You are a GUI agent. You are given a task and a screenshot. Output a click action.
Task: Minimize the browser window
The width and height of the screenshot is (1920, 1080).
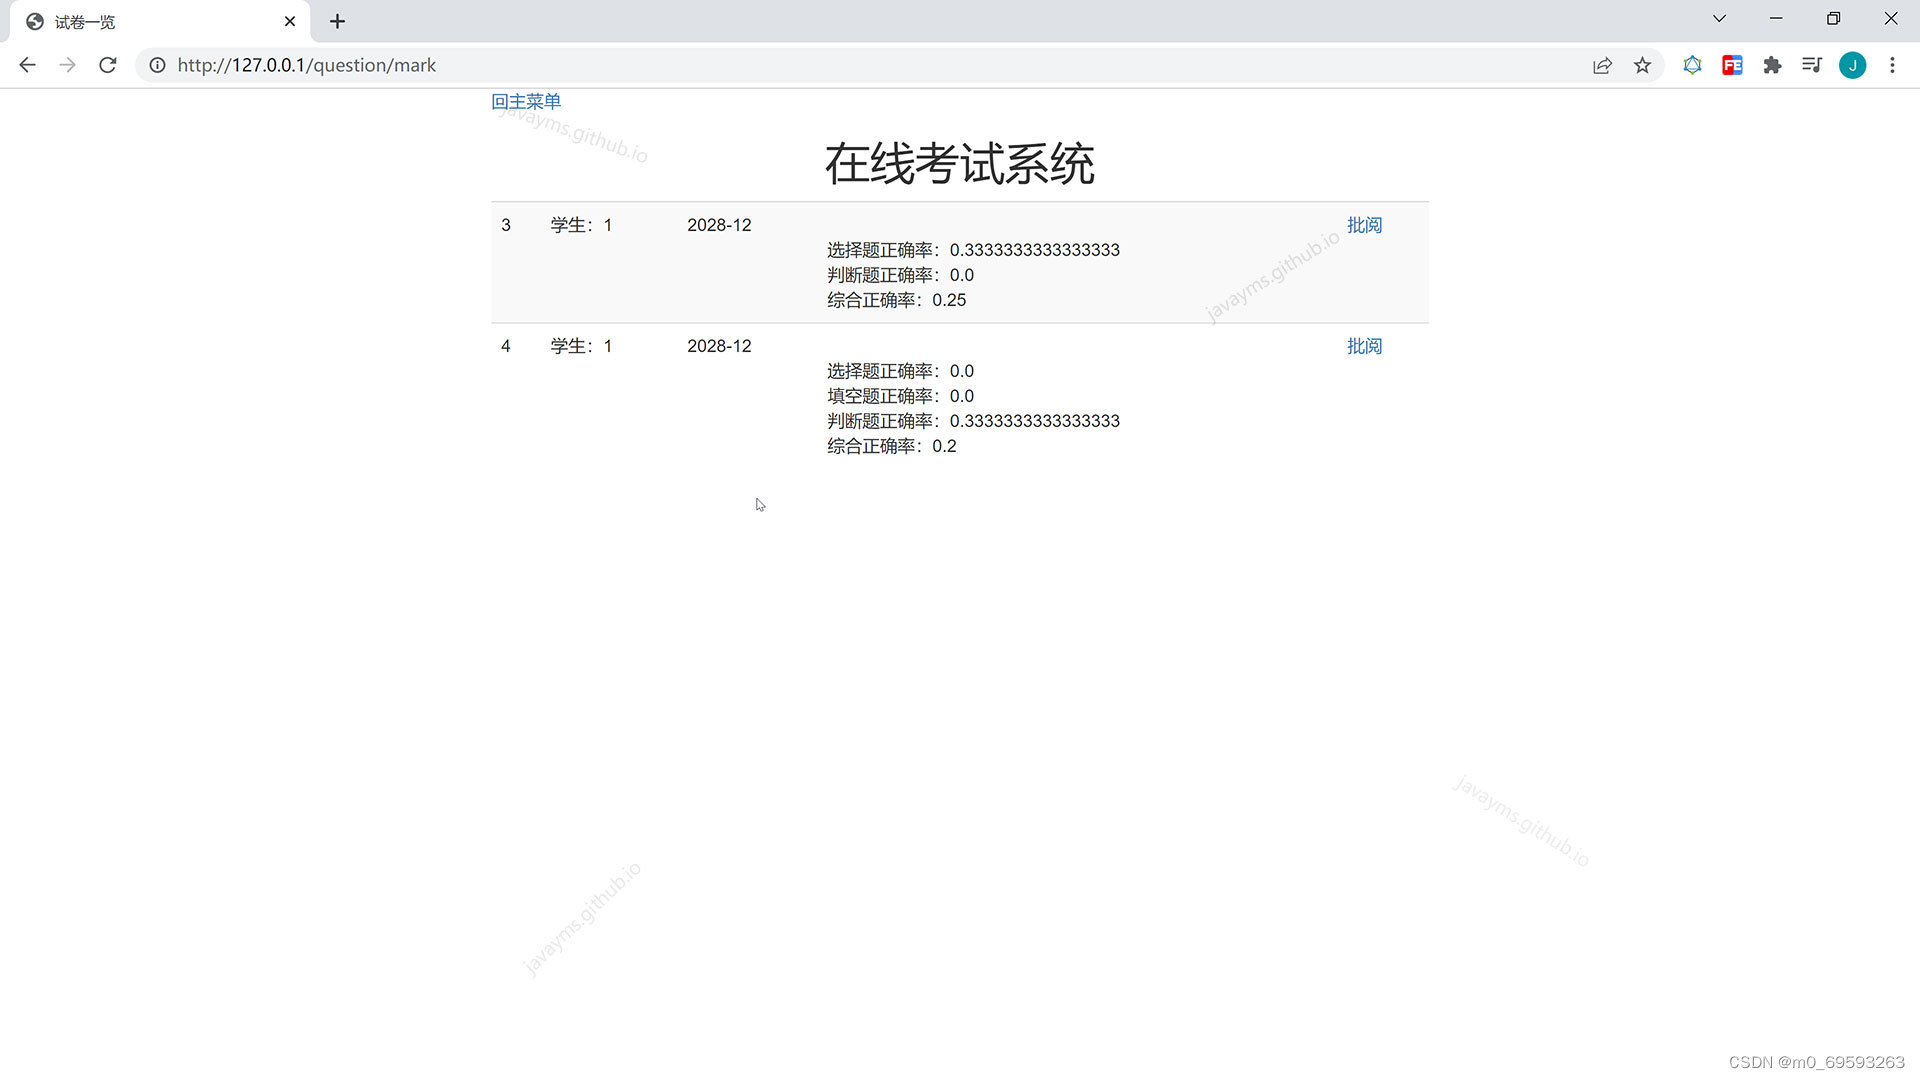click(1776, 19)
